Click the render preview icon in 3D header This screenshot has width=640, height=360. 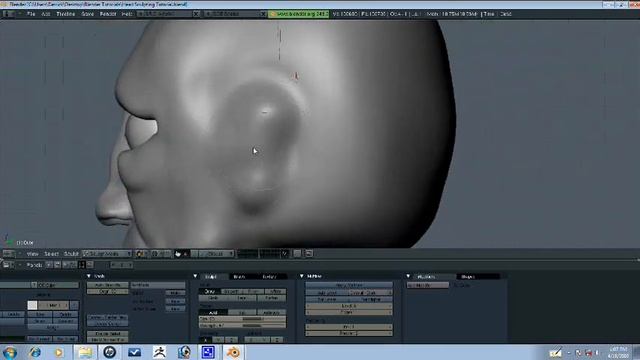309,254
